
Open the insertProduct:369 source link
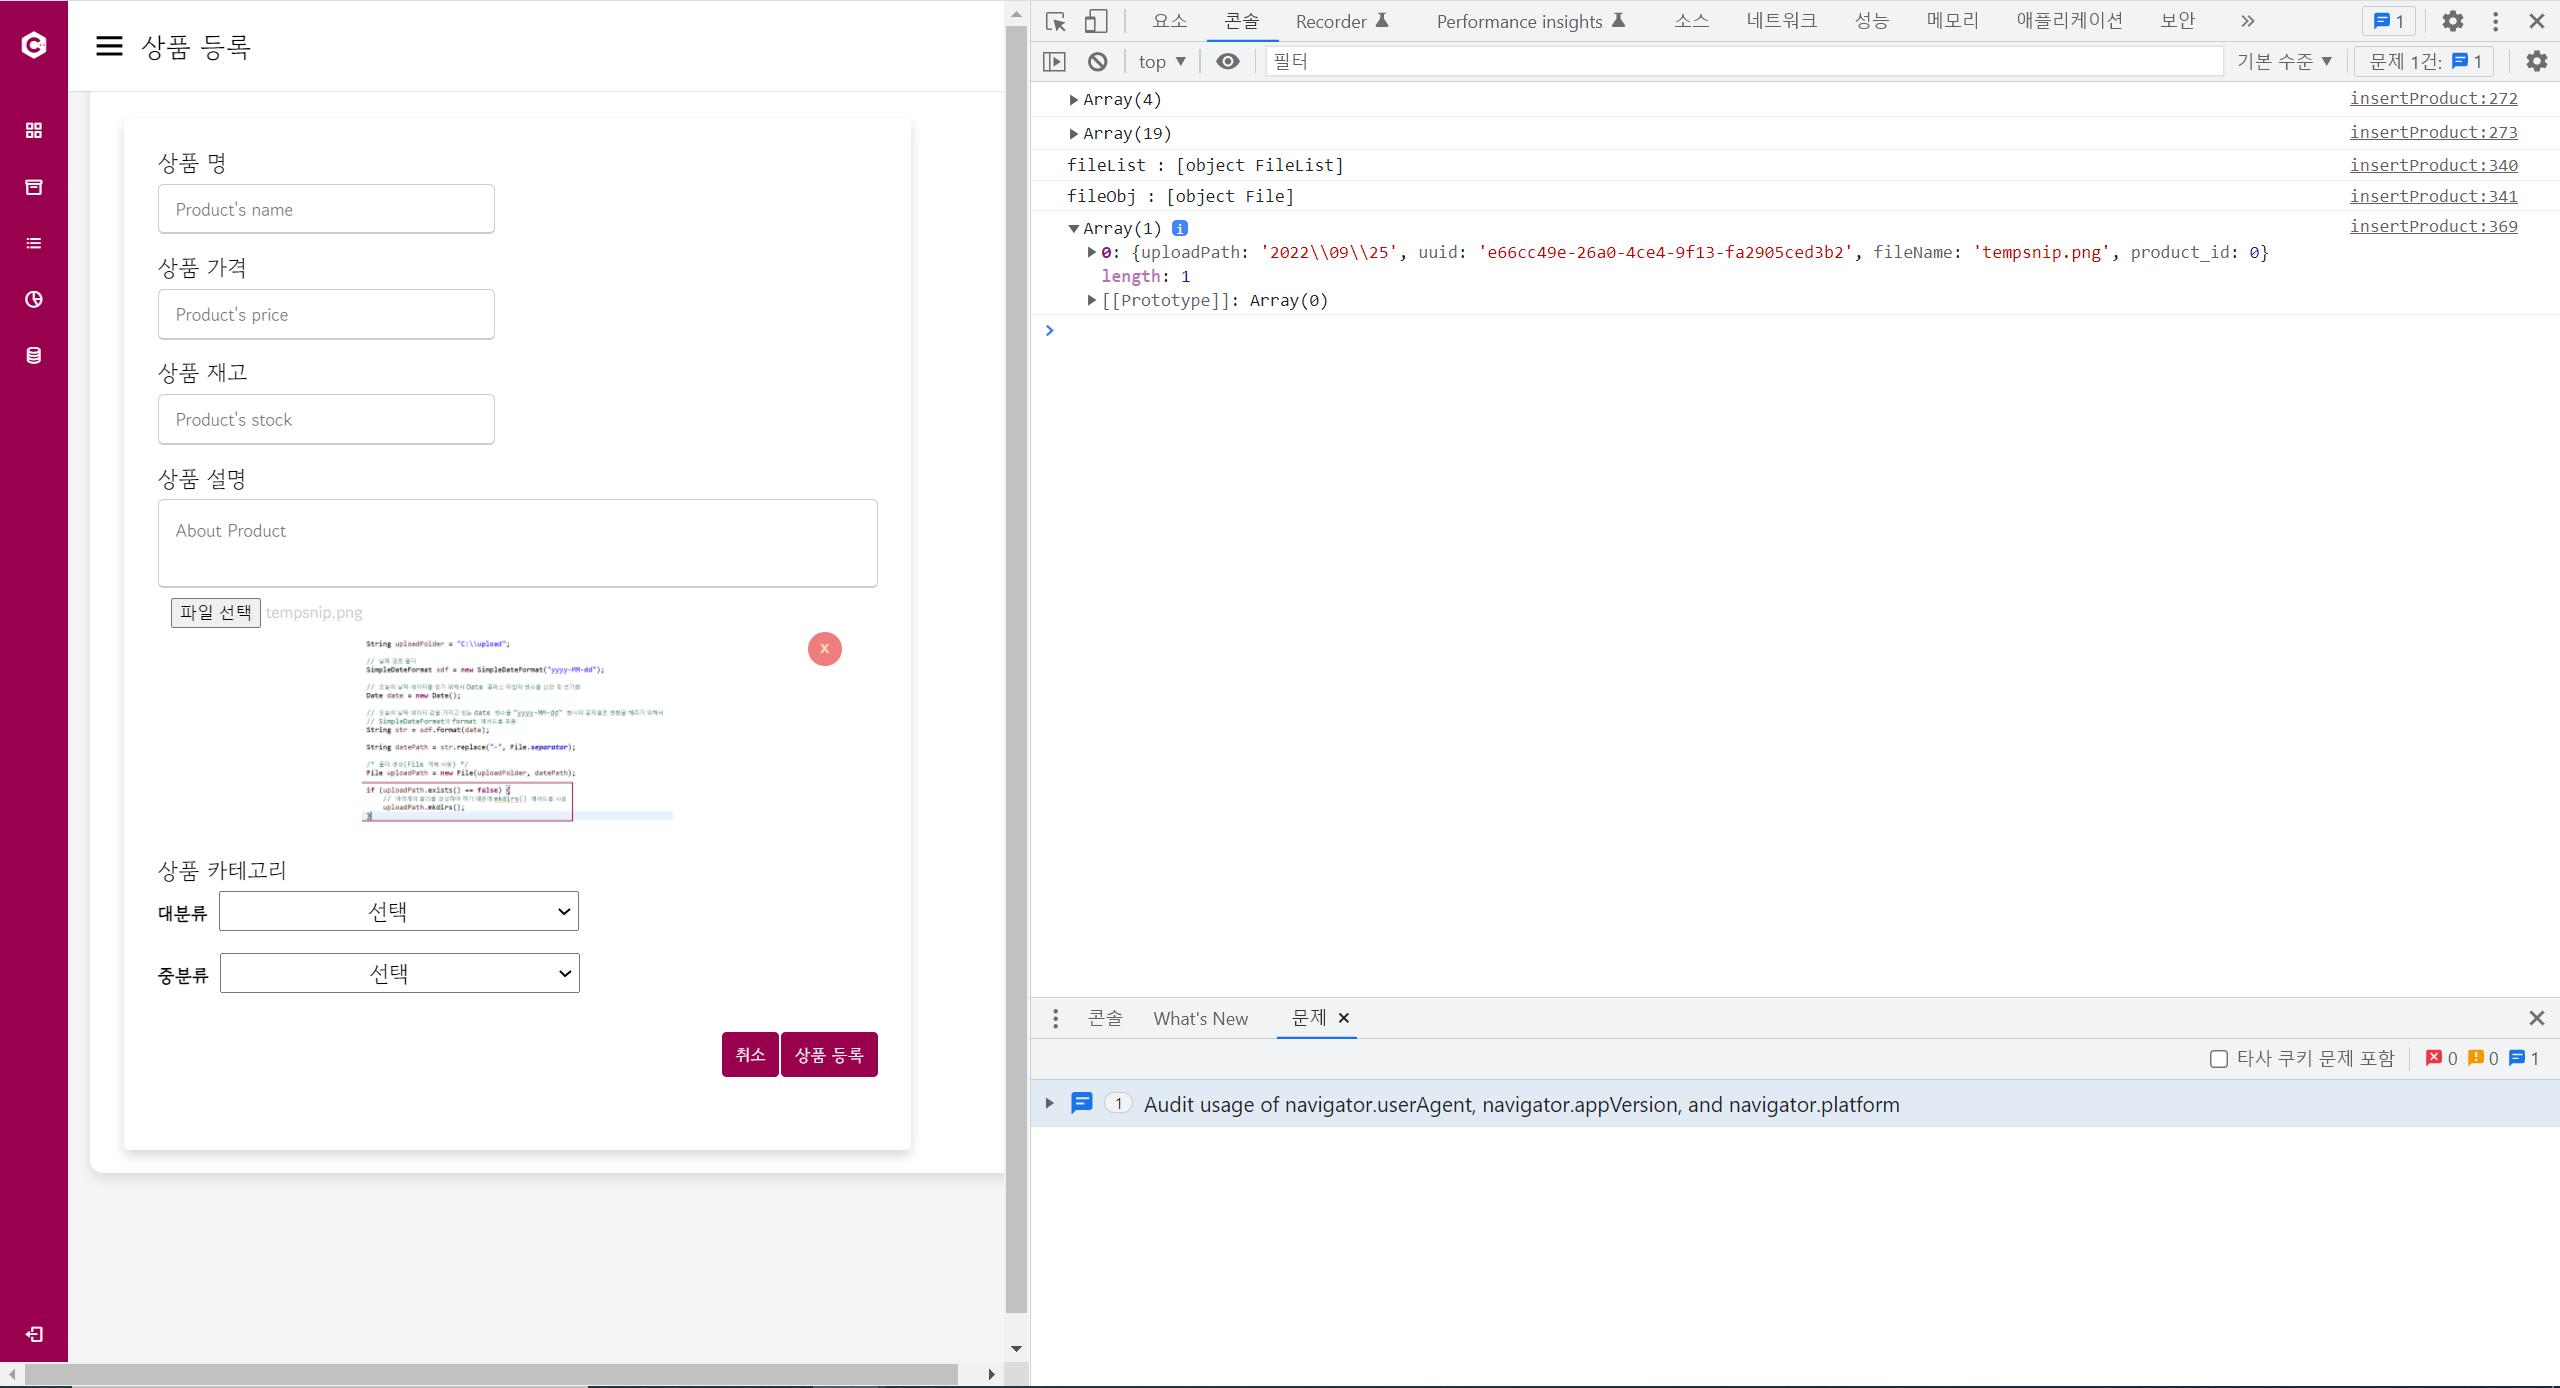point(2432,226)
